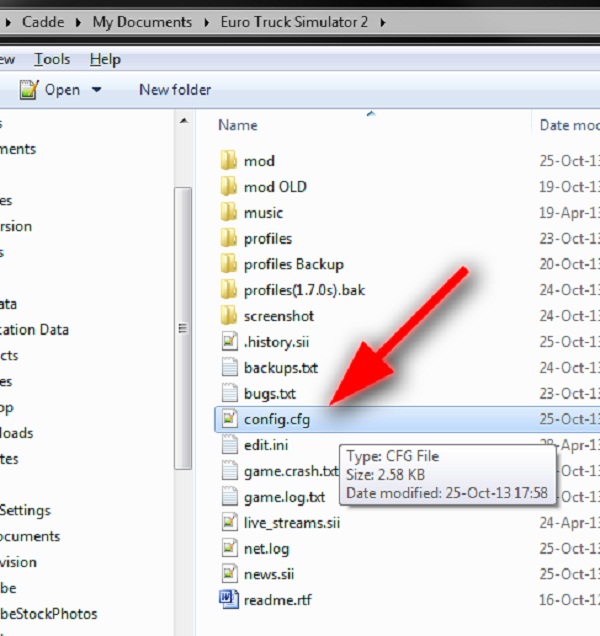The width and height of the screenshot is (600, 636).
Task: Click the profiles folder icon
Action: pyautogui.click(x=229, y=238)
